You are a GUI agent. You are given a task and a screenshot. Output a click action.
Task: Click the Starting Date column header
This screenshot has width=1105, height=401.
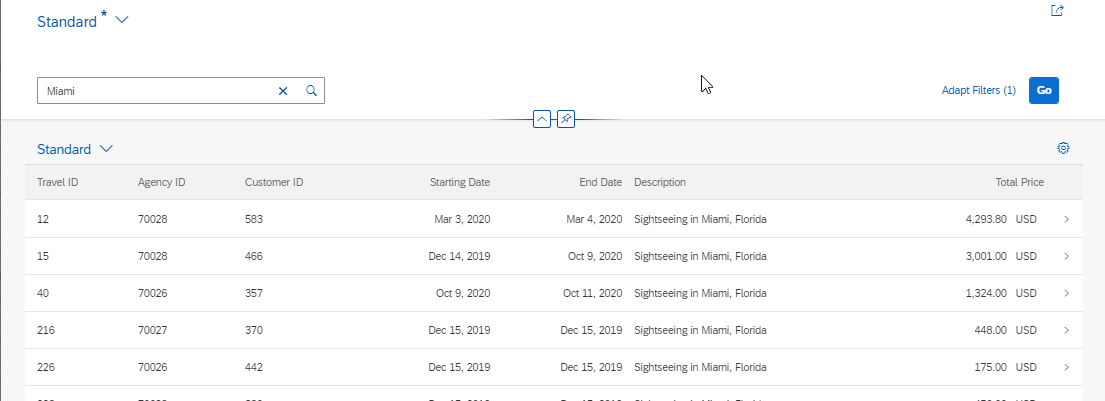pos(459,182)
